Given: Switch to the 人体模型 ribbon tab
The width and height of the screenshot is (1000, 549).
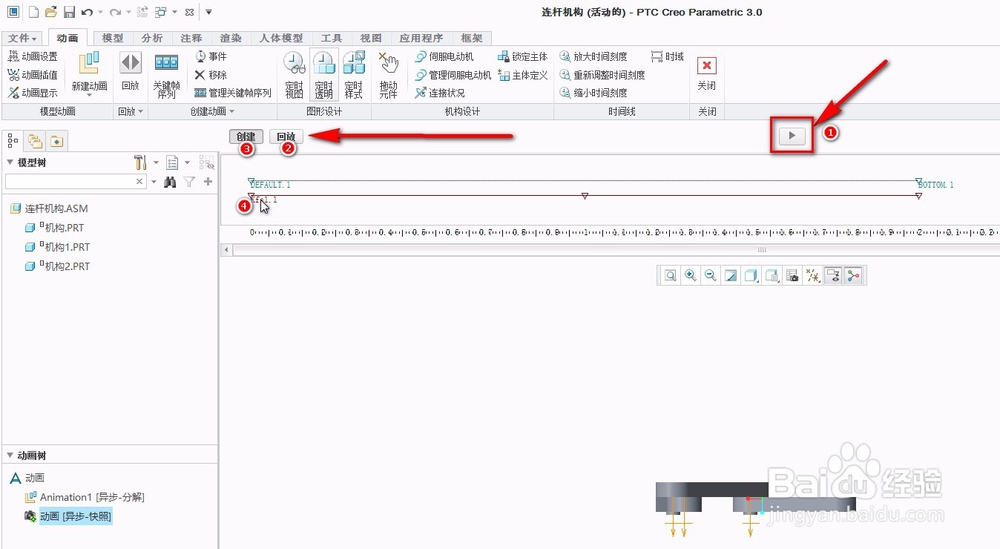Looking at the screenshot, I should coord(281,38).
